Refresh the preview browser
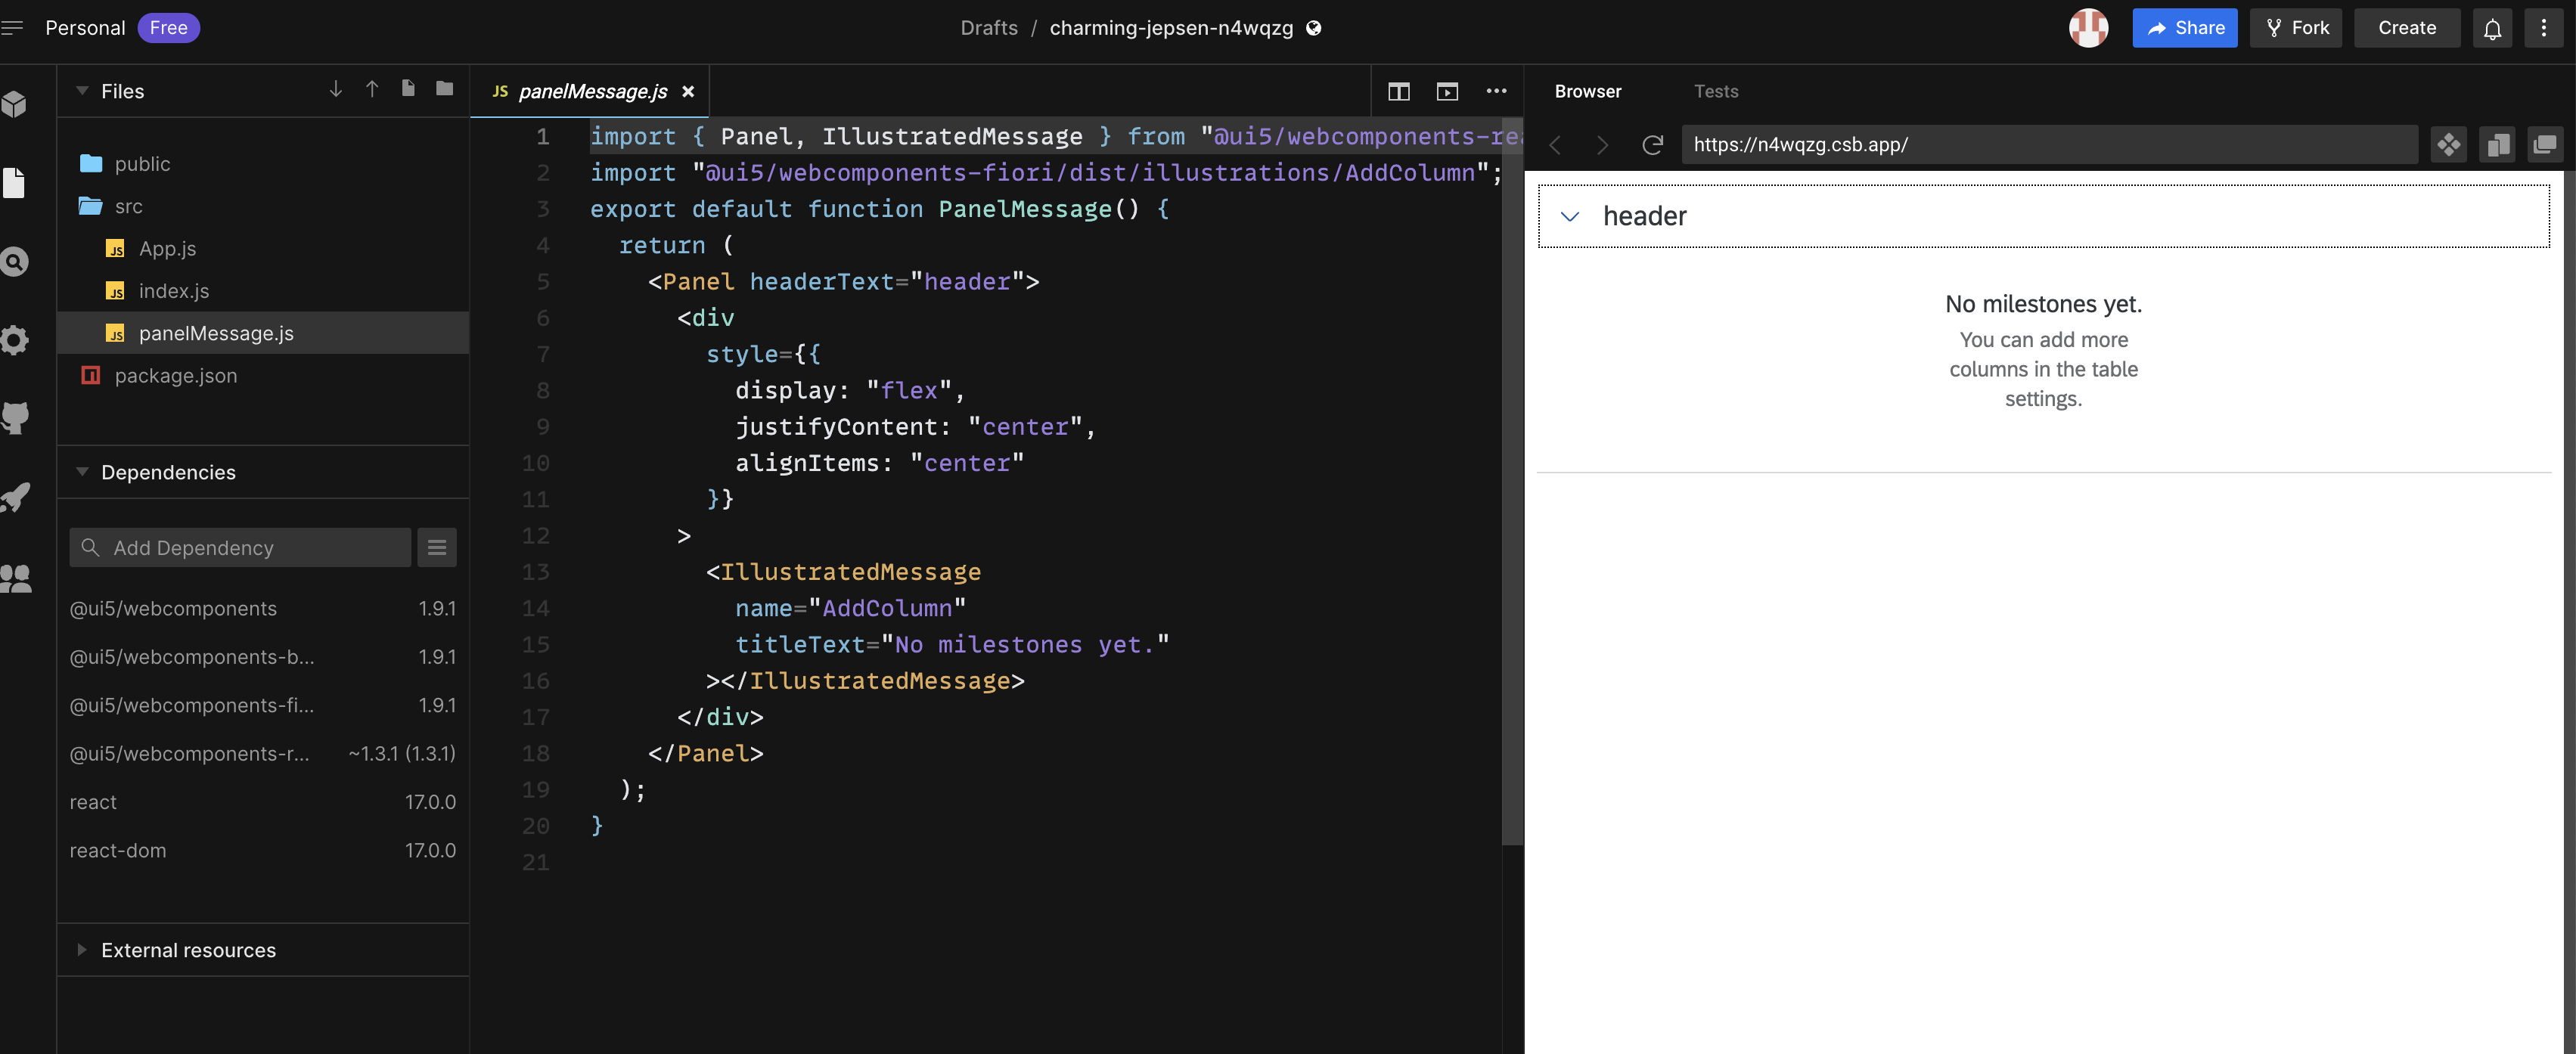Screen dimensions: 2576x1054 [x=1652, y=144]
